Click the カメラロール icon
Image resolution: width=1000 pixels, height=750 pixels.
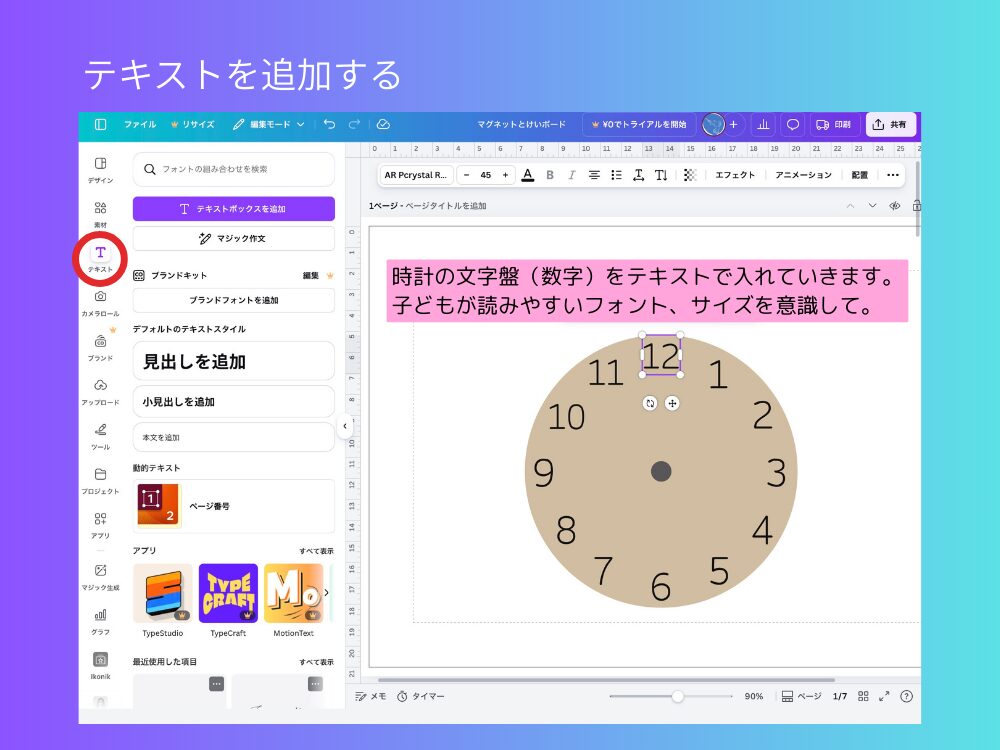pyautogui.click(x=100, y=297)
